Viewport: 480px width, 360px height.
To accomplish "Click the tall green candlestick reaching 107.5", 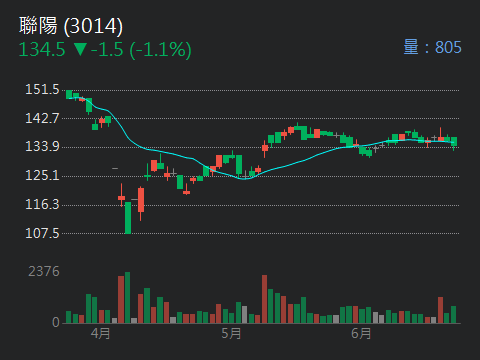I will pos(128,218).
